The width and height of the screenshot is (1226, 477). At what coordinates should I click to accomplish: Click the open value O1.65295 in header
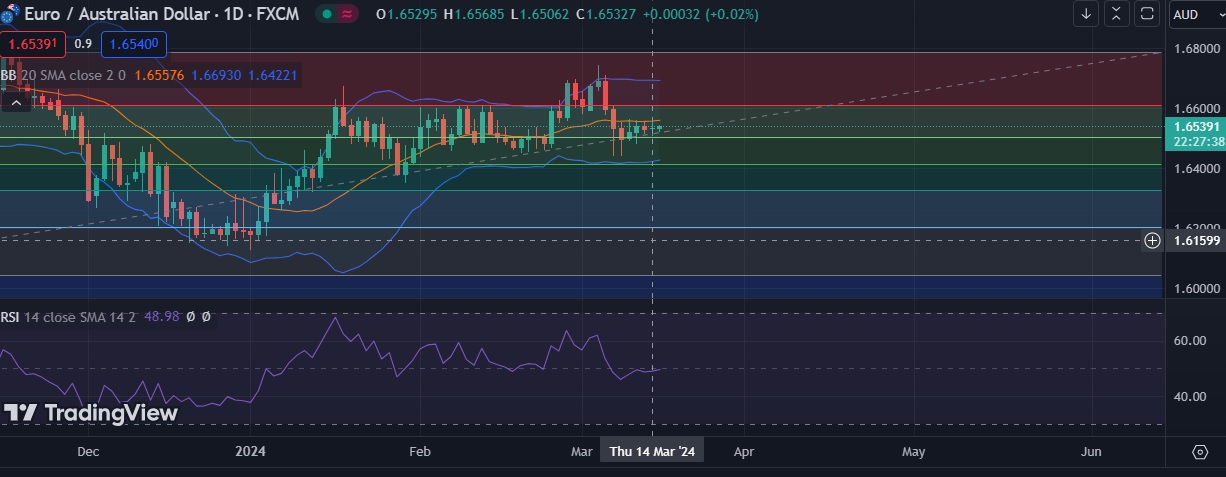407,15
